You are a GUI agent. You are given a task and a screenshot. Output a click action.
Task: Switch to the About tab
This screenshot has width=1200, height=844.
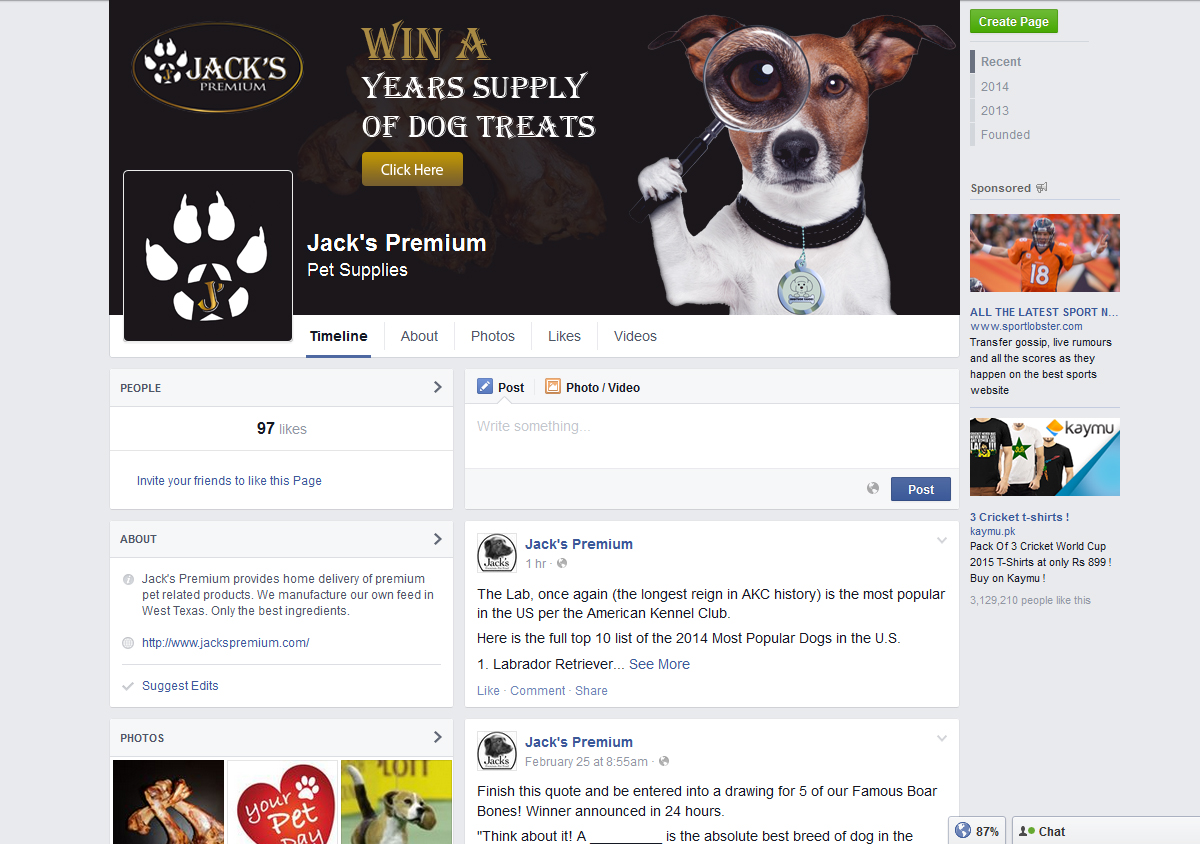click(419, 336)
